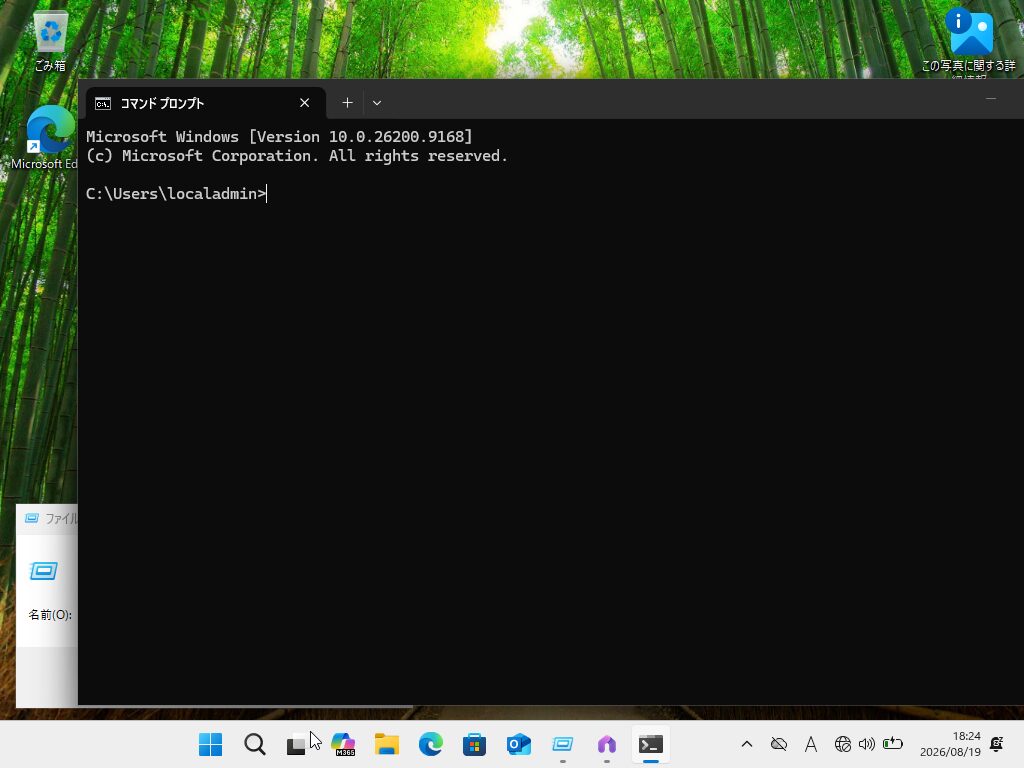Open taskbar Search

255,744
